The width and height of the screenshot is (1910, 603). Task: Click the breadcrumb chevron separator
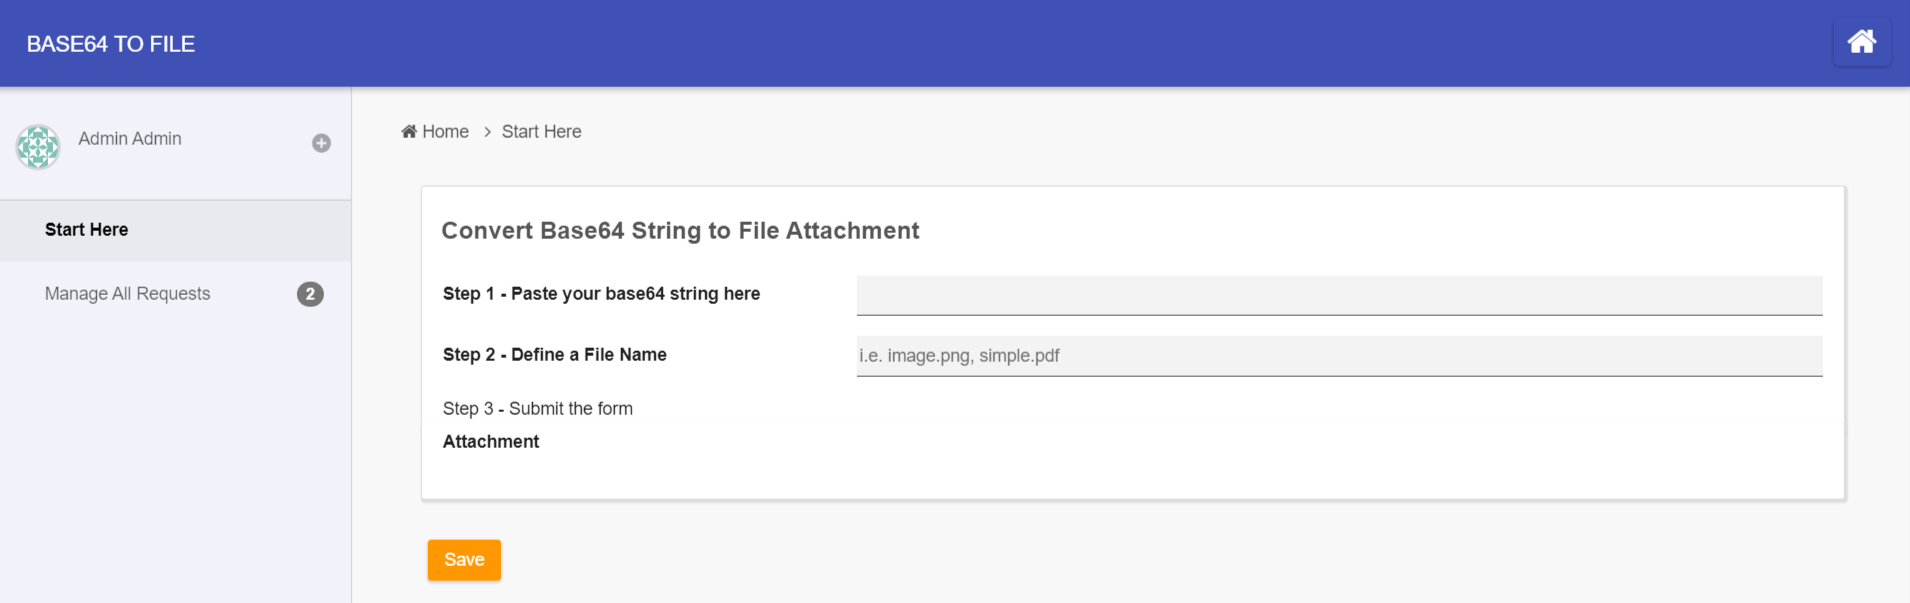point(487,132)
